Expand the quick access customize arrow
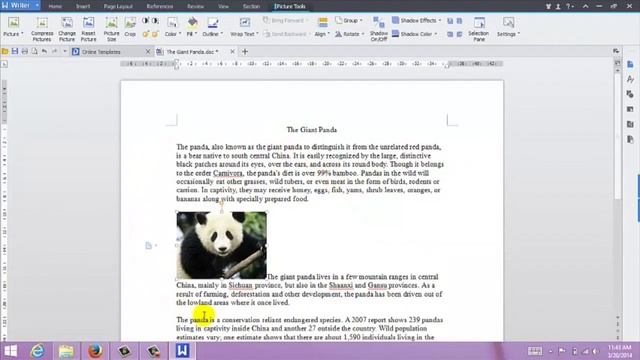This screenshot has width=640, height=360. (64, 51)
